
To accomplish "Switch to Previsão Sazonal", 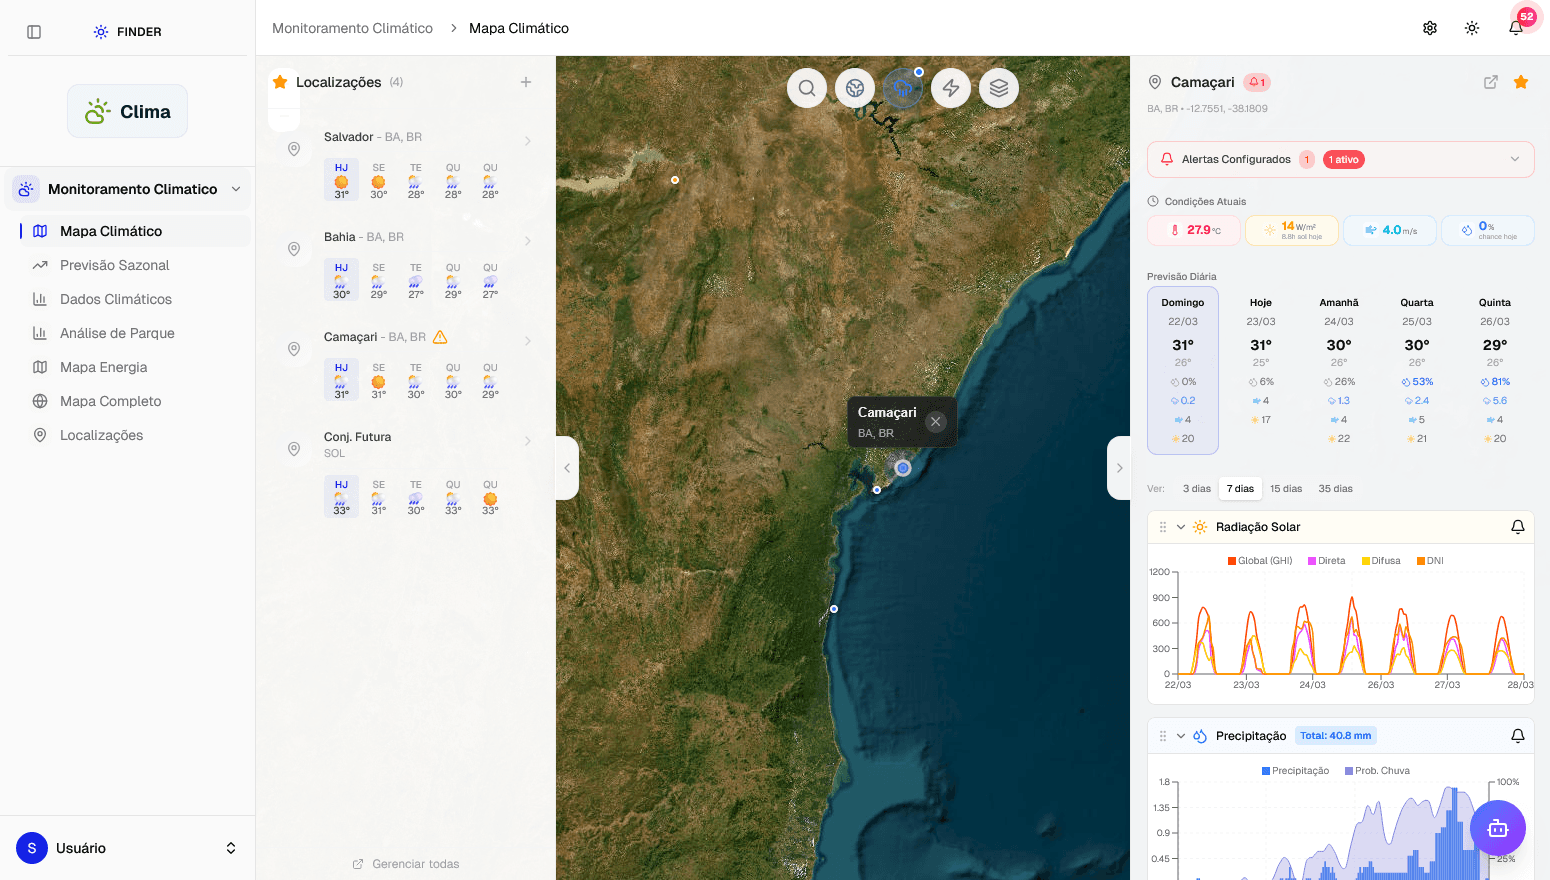I will (112, 265).
